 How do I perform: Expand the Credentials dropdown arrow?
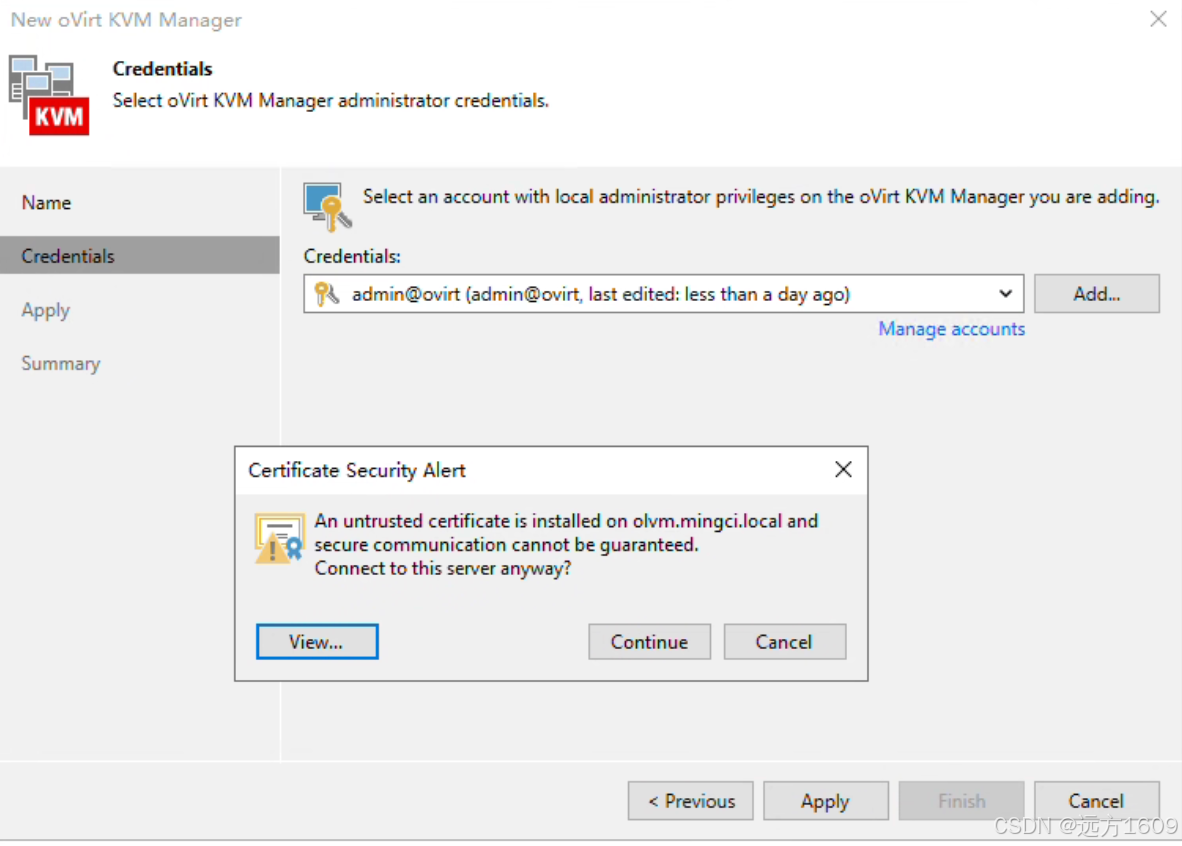click(1005, 293)
